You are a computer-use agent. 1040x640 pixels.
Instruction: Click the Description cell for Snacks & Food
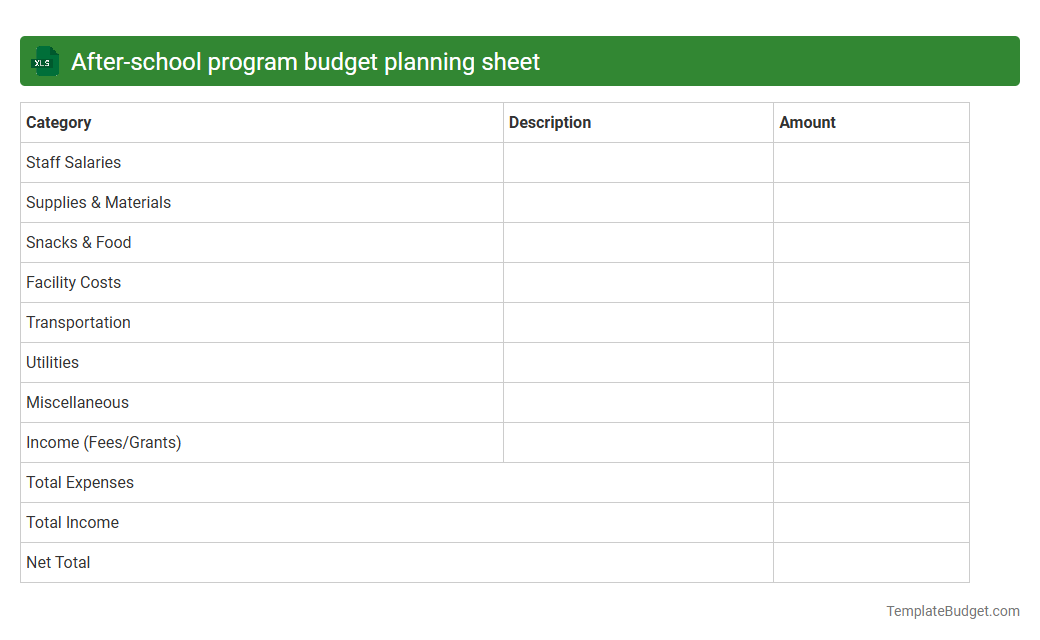638,242
